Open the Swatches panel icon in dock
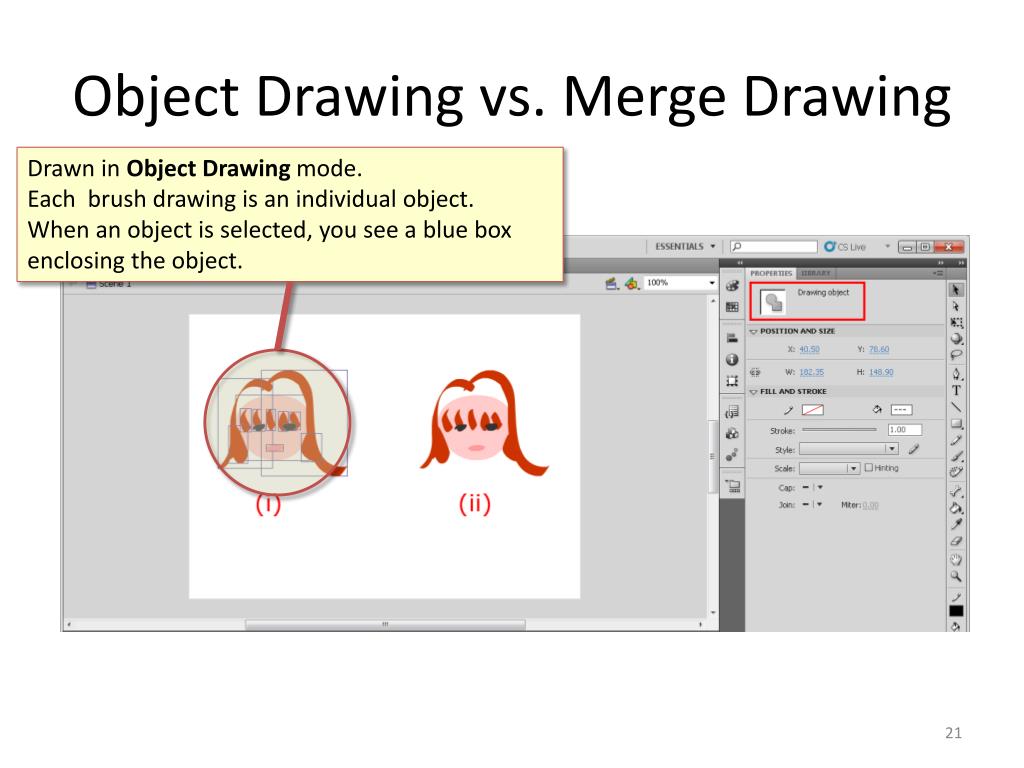 (x=732, y=307)
